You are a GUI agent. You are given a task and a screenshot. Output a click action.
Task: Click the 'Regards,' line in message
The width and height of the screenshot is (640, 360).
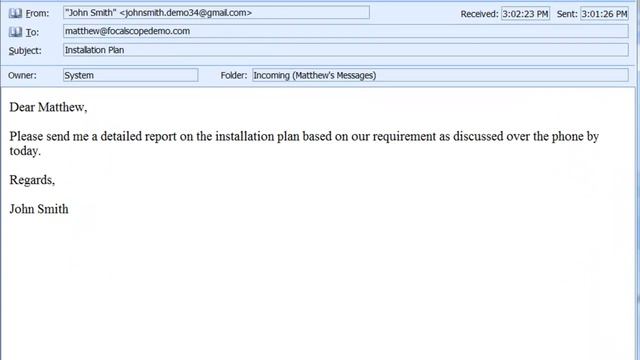coord(32,180)
